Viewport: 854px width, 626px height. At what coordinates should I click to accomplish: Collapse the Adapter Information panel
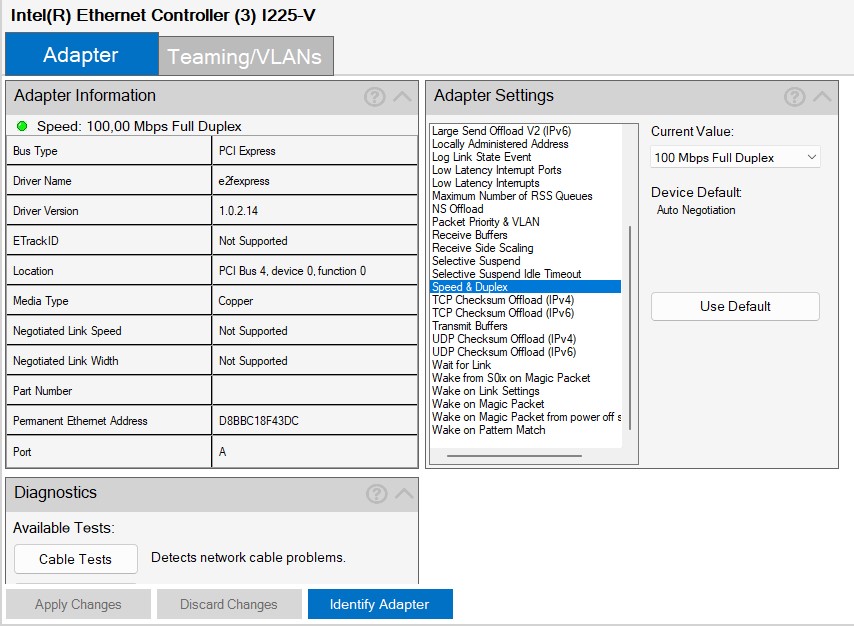402,97
